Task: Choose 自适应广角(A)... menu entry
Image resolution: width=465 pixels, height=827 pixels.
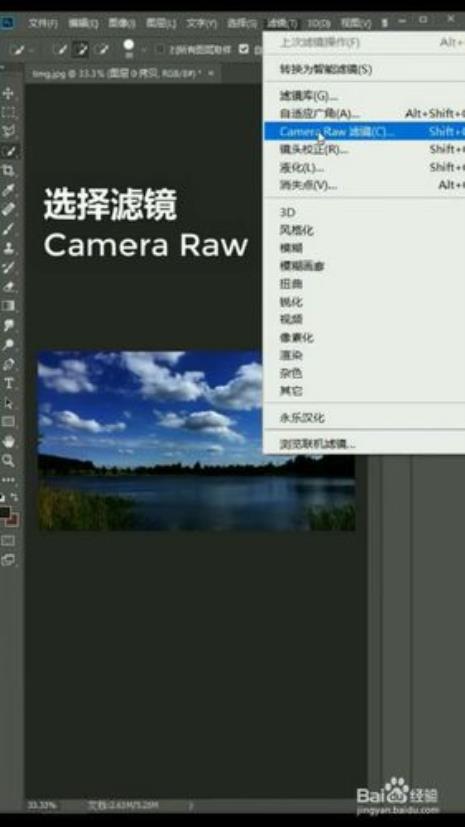Action: [364, 113]
